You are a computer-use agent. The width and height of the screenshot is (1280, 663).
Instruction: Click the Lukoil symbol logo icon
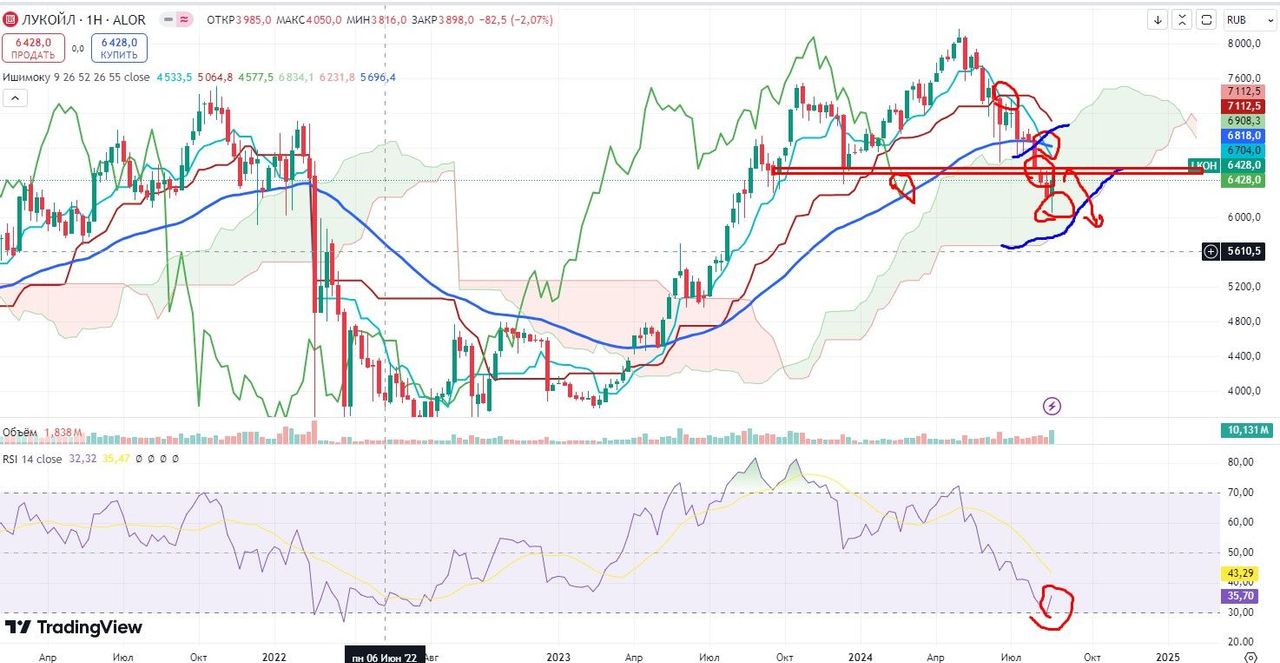pyautogui.click(x=10, y=20)
